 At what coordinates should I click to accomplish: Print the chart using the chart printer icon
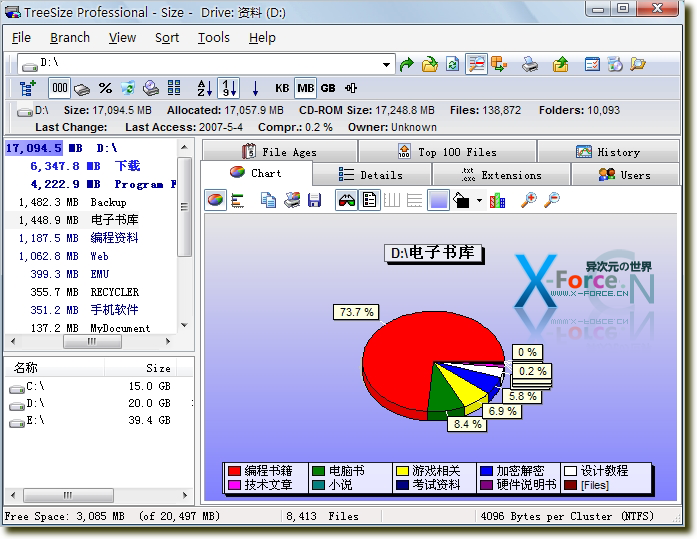(292, 200)
